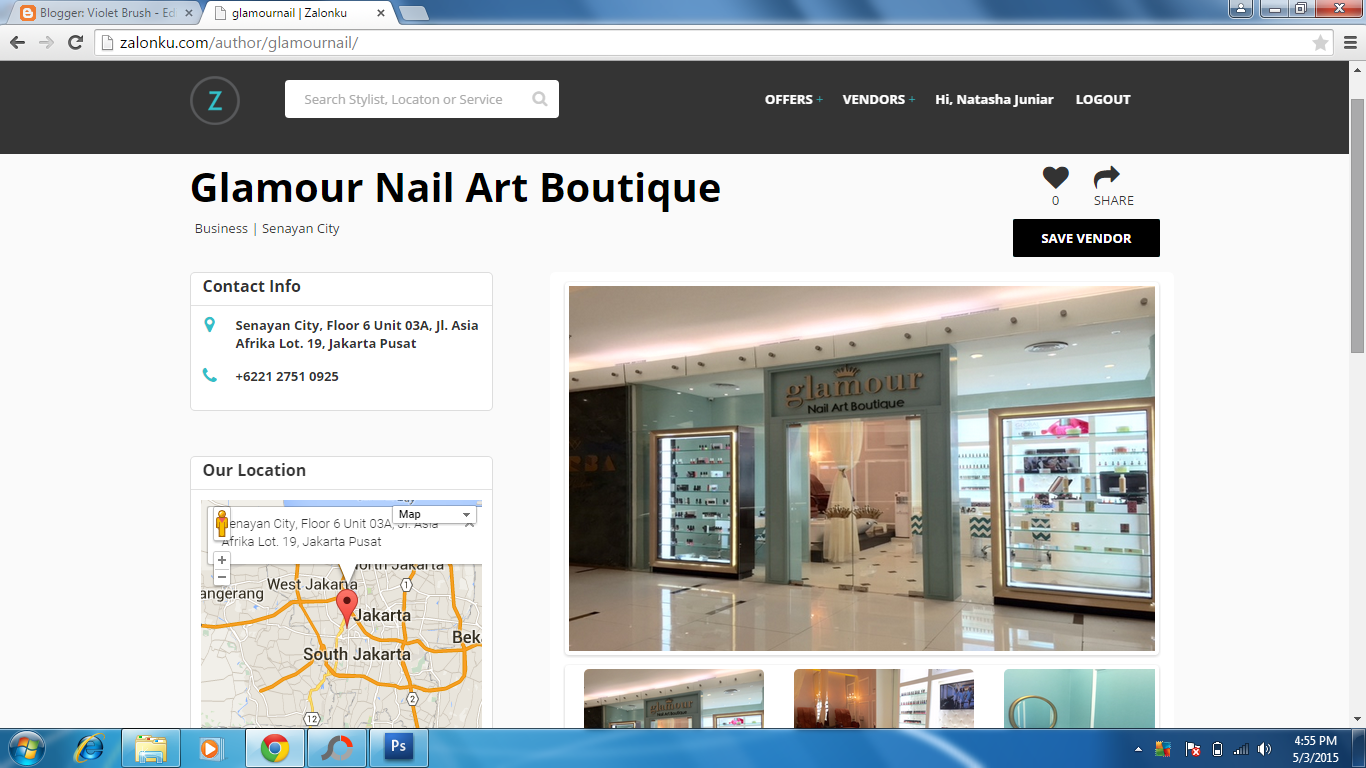Screen dimensions: 1366x768
Task: Reload the page
Action: [x=75, y=42]
